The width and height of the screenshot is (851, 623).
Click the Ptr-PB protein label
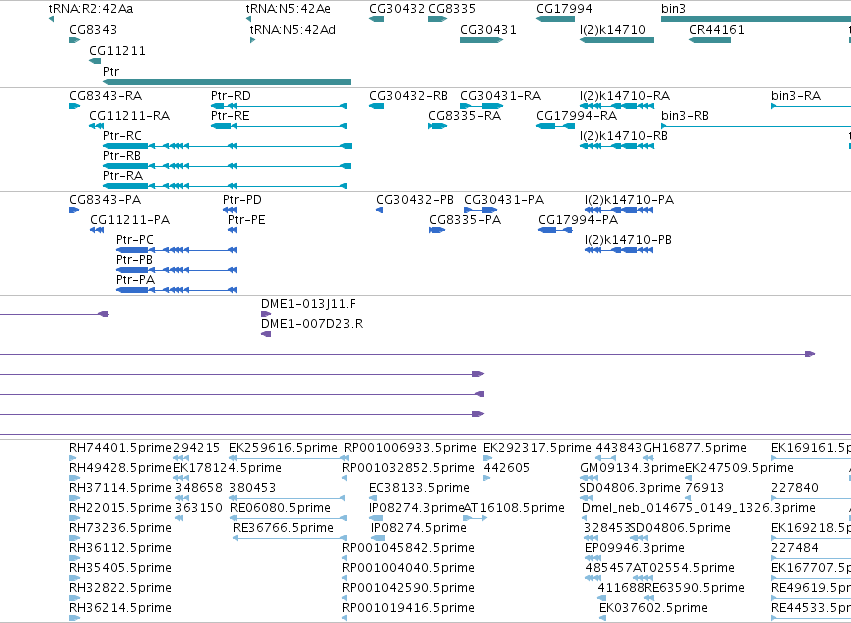click(x=134, y=260)
